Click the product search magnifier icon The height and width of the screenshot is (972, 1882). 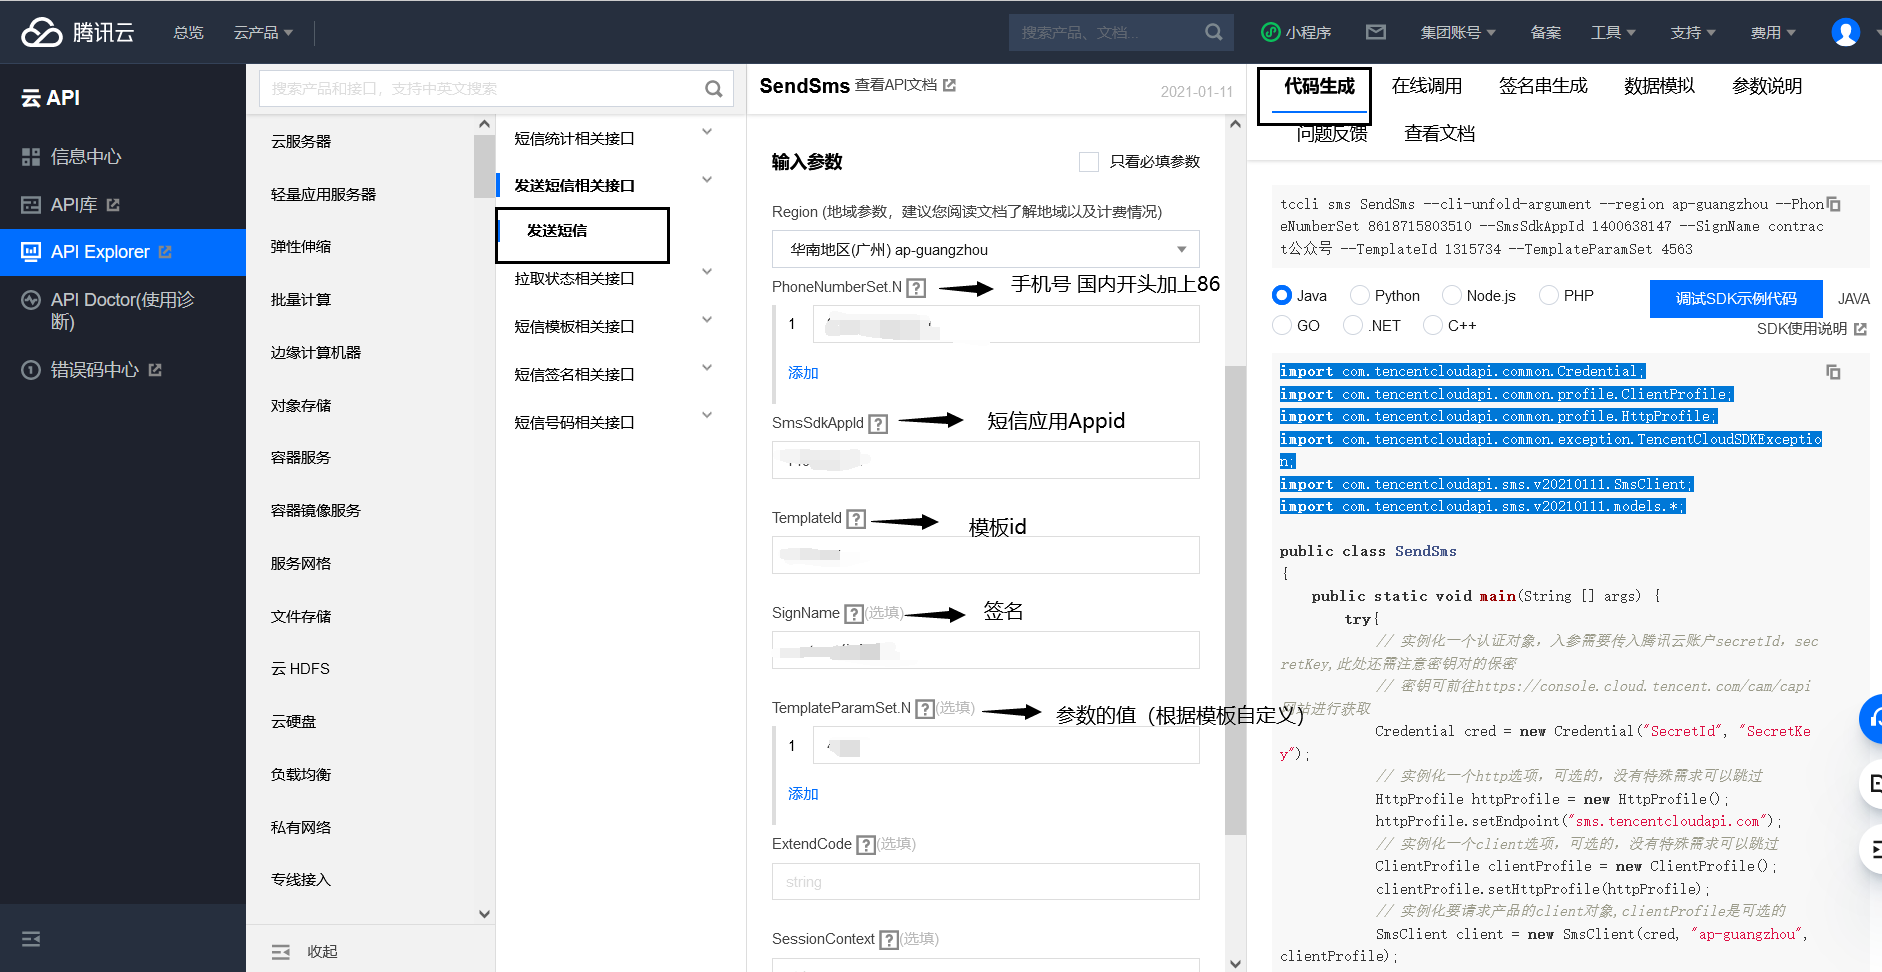(x=713, y=89)
